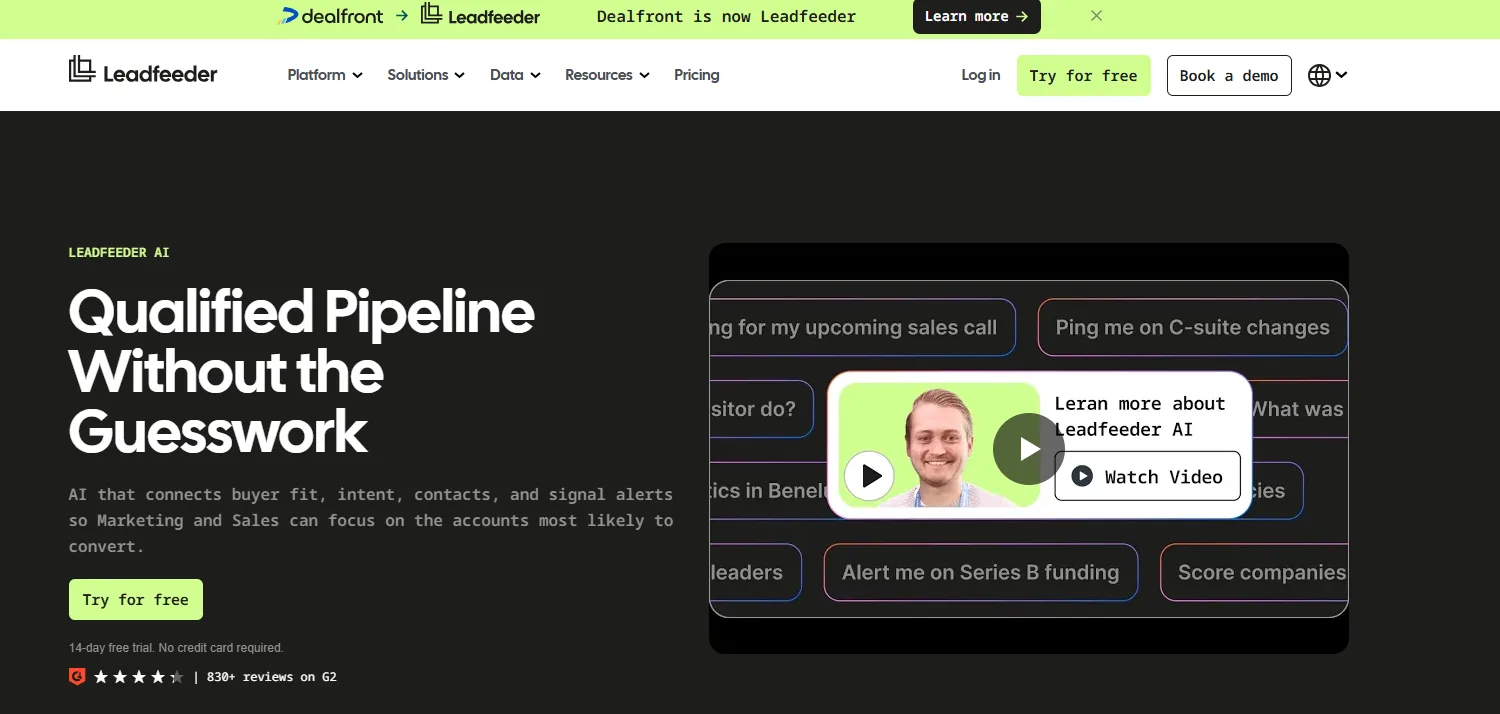The image size is (1500, 714).
Task: Click 'Leran more about Leadfeeder AI' text
Action: tap(1140, 416)
